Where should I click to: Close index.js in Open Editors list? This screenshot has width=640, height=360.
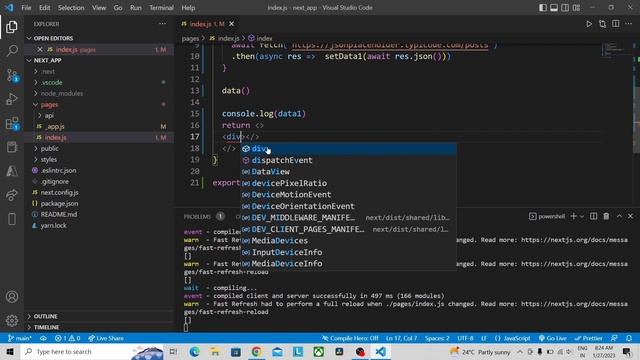[40, 49]
